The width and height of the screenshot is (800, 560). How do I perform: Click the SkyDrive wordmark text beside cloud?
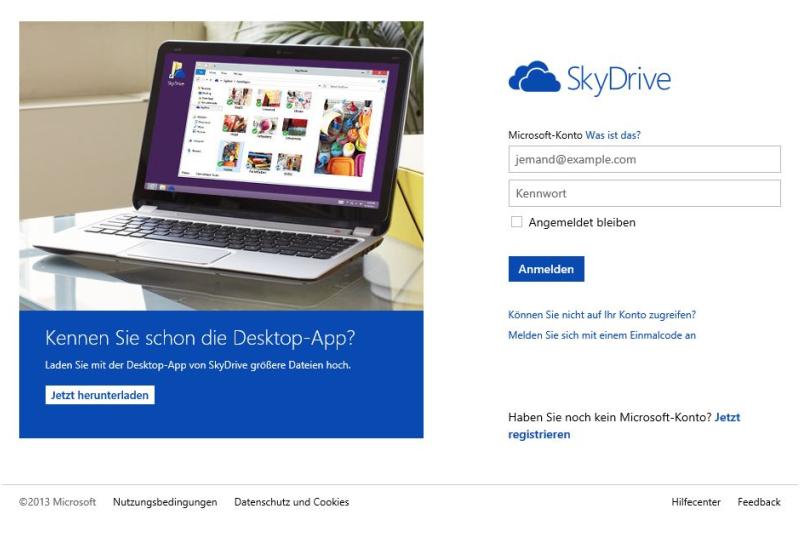618,79
